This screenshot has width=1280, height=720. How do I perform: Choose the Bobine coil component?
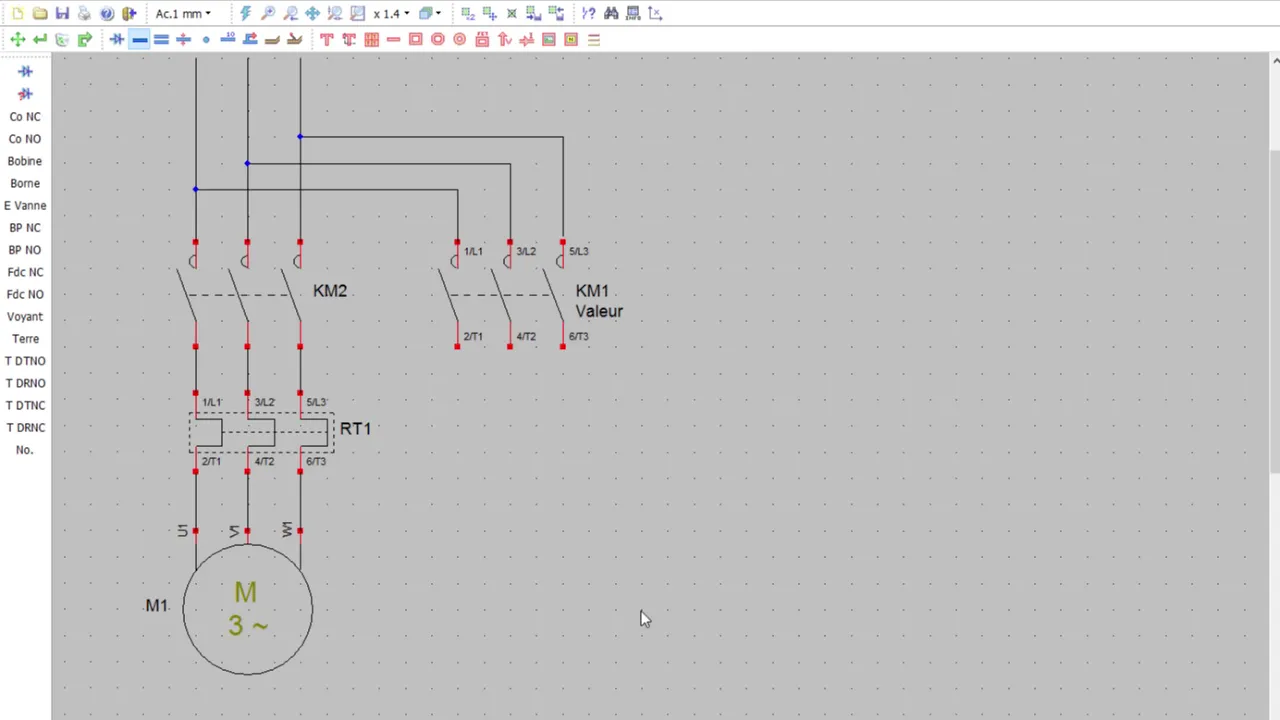[x=25, y=161]
